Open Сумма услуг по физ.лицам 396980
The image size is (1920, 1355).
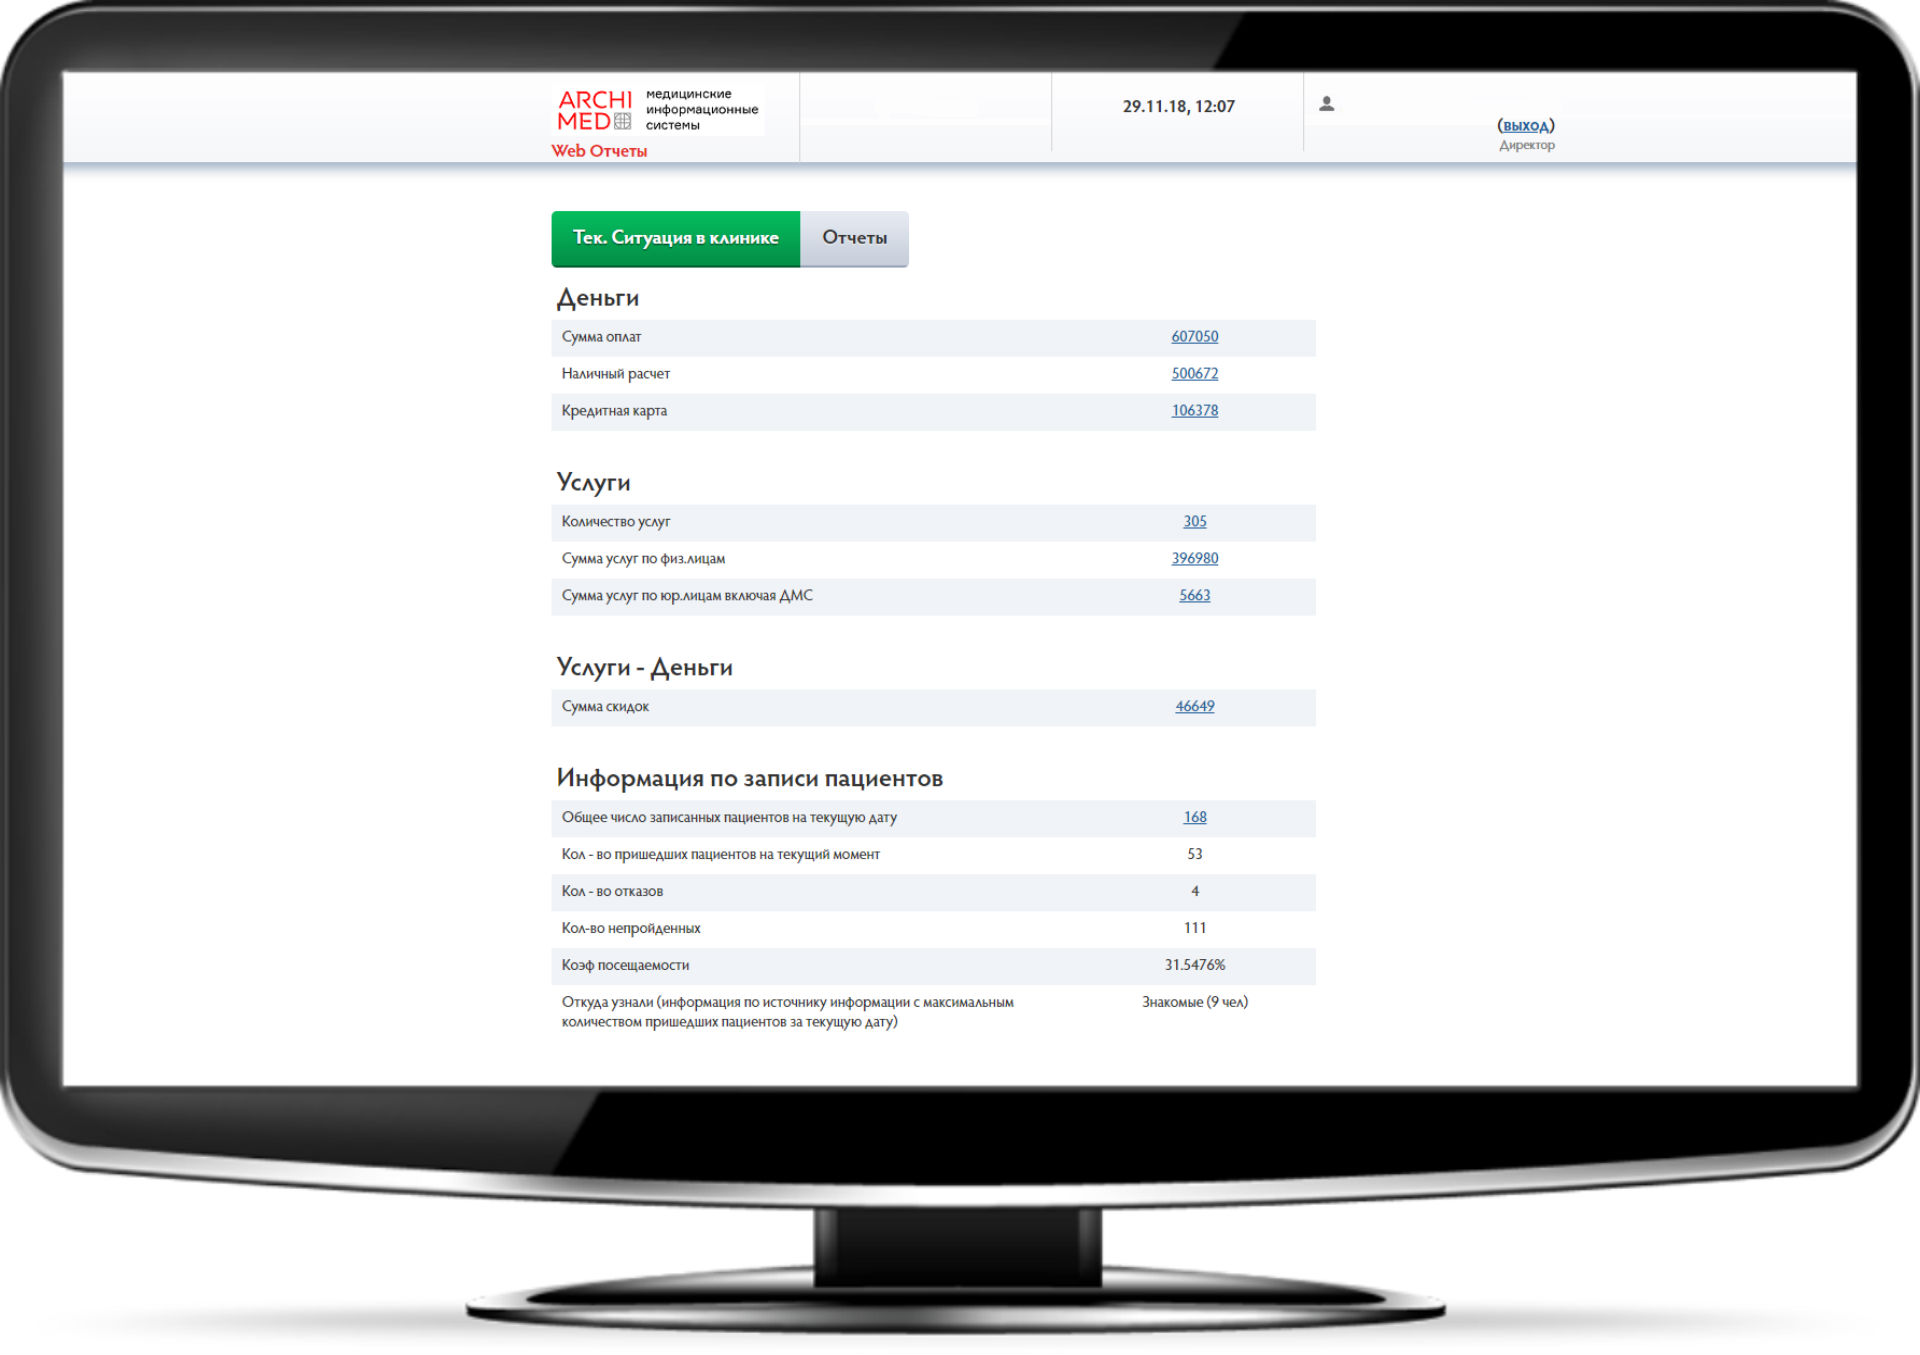point(1194,559)
